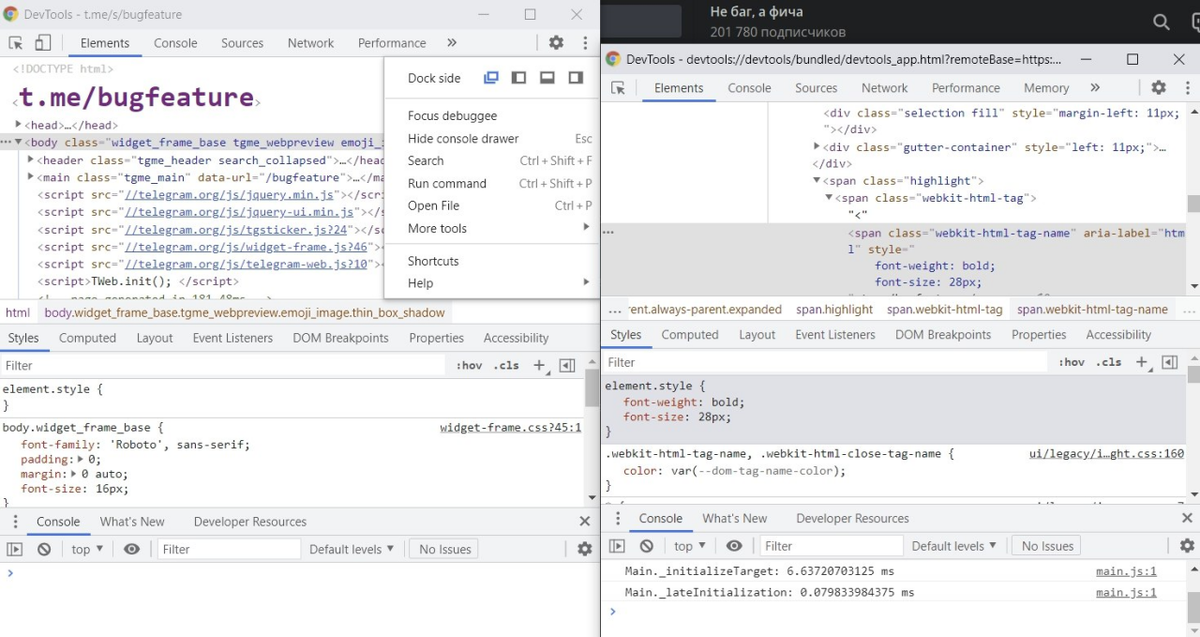The image size is (1200, 637).
Task: Toggle :hov element state in left Styles
Action: click(x=469, y=366)
